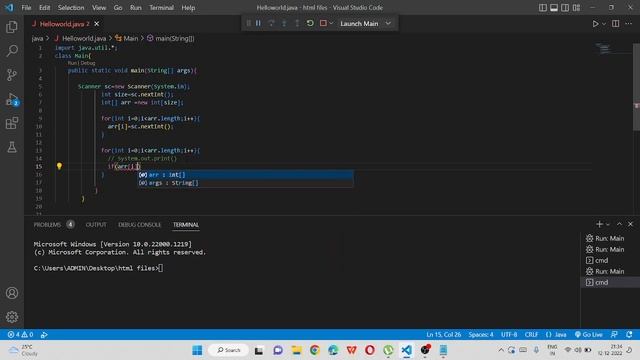This screenshot has height=360, width=640.
Task: Maximize the panel with chevron up
Action: click(619, 224)
